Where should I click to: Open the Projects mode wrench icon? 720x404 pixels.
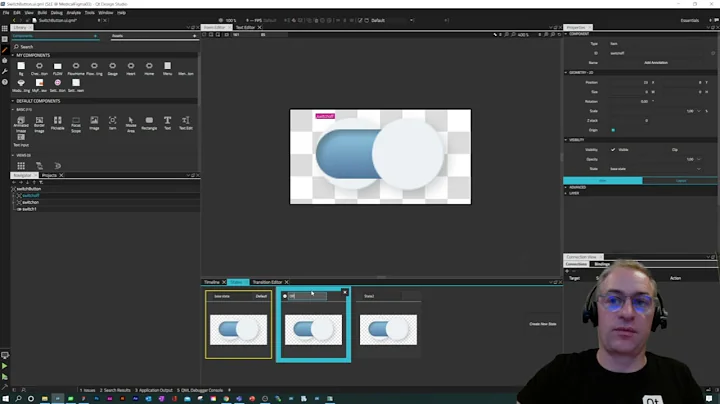5,71
